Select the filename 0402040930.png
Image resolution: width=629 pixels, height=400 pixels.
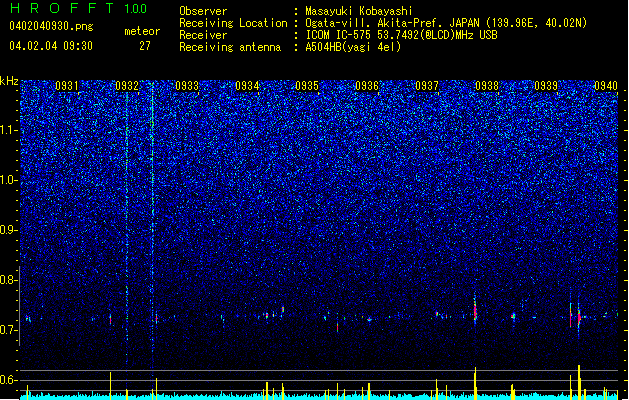tap(51, 26)
